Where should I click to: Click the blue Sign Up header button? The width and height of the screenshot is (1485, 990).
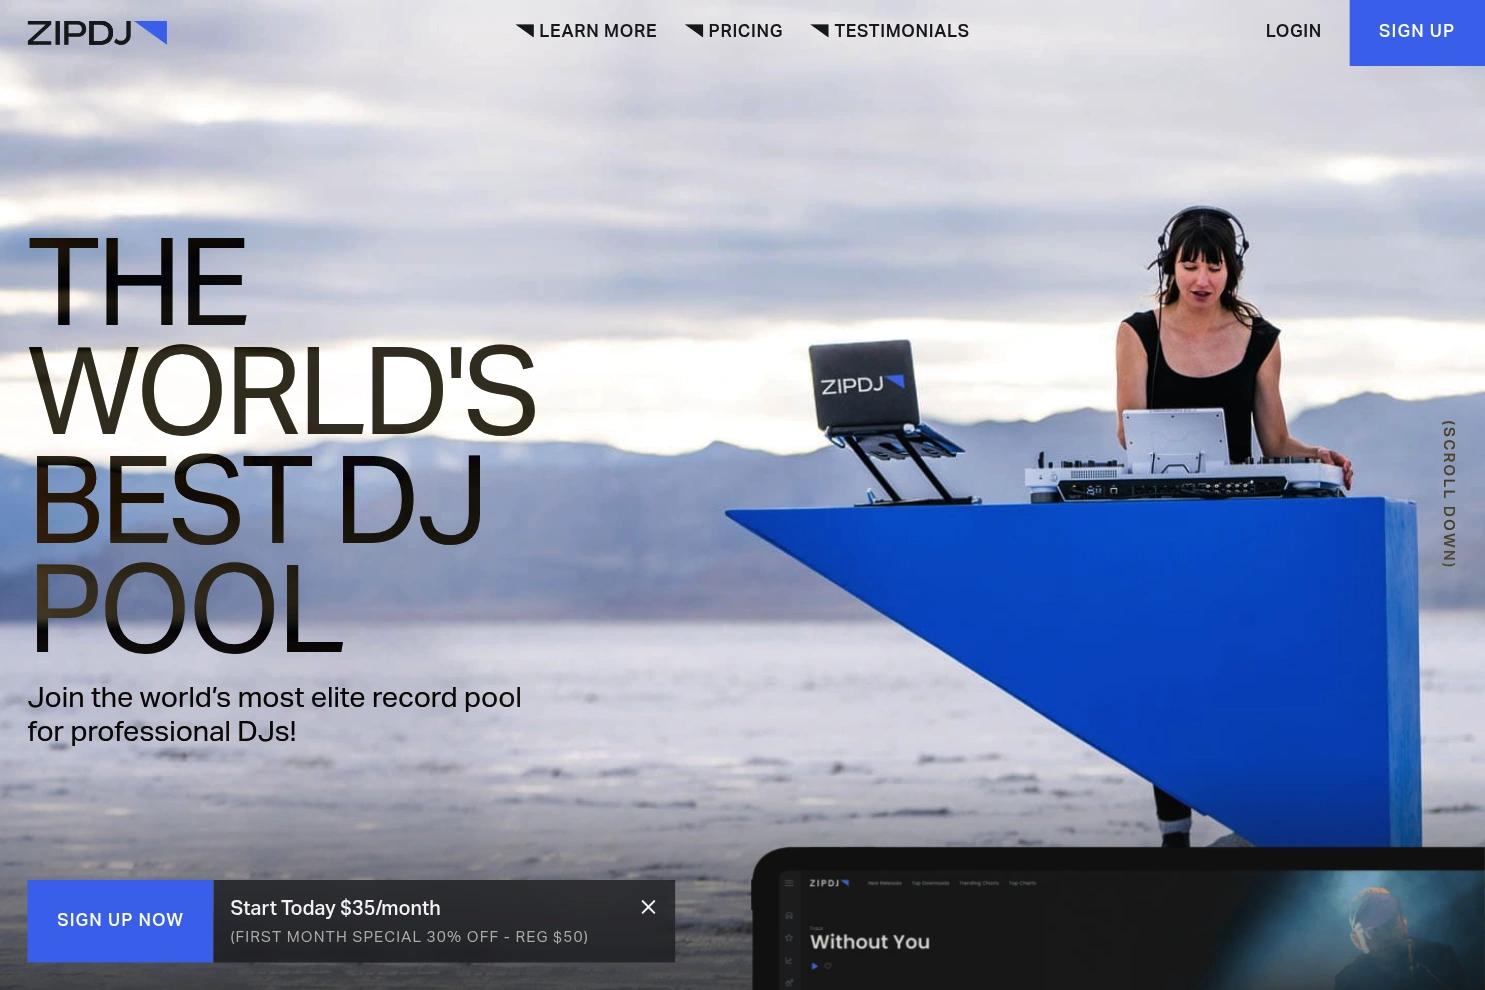tap(1416, 32)
